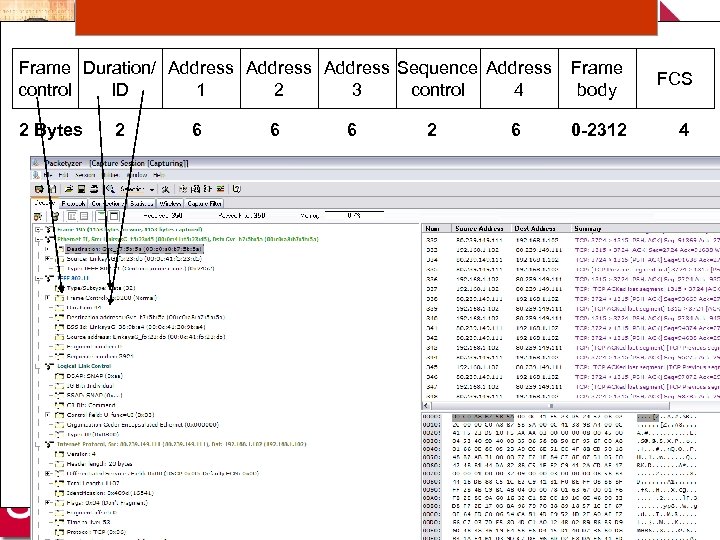Expand the Frame Control tree node
Screen dimensions: 720x540
point(48,298)
